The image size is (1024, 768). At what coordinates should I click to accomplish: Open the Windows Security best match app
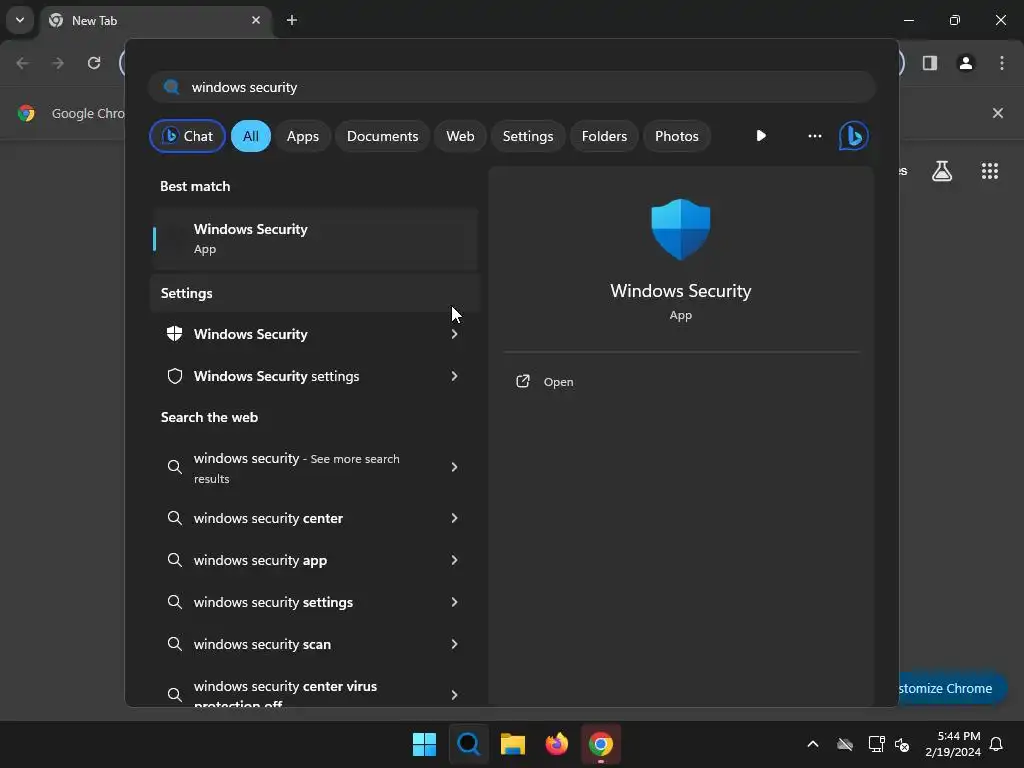click(x=315, y=239)
